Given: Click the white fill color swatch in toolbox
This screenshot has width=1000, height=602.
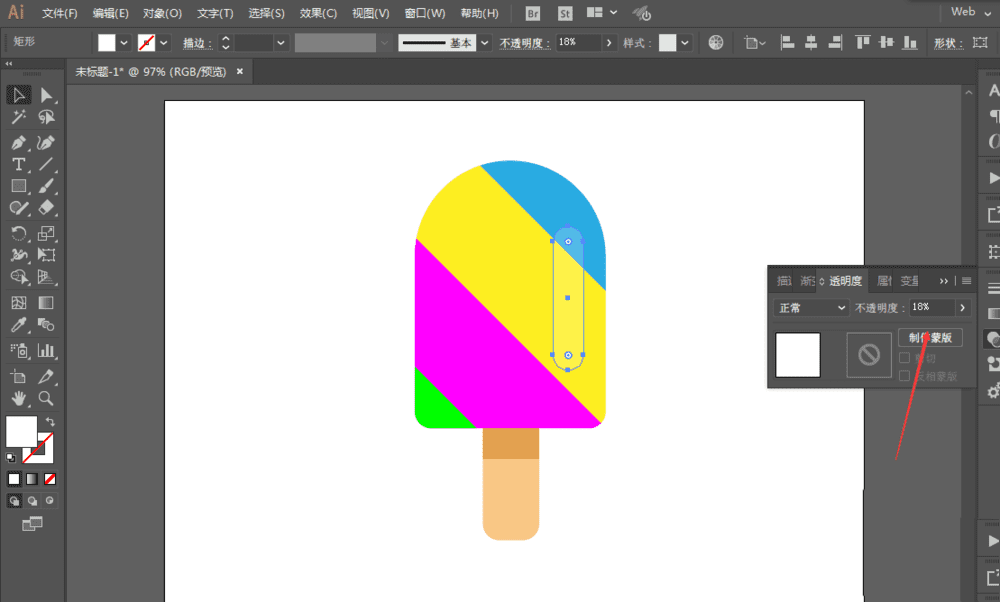Looking at the screenshot, I should [21, 431].
